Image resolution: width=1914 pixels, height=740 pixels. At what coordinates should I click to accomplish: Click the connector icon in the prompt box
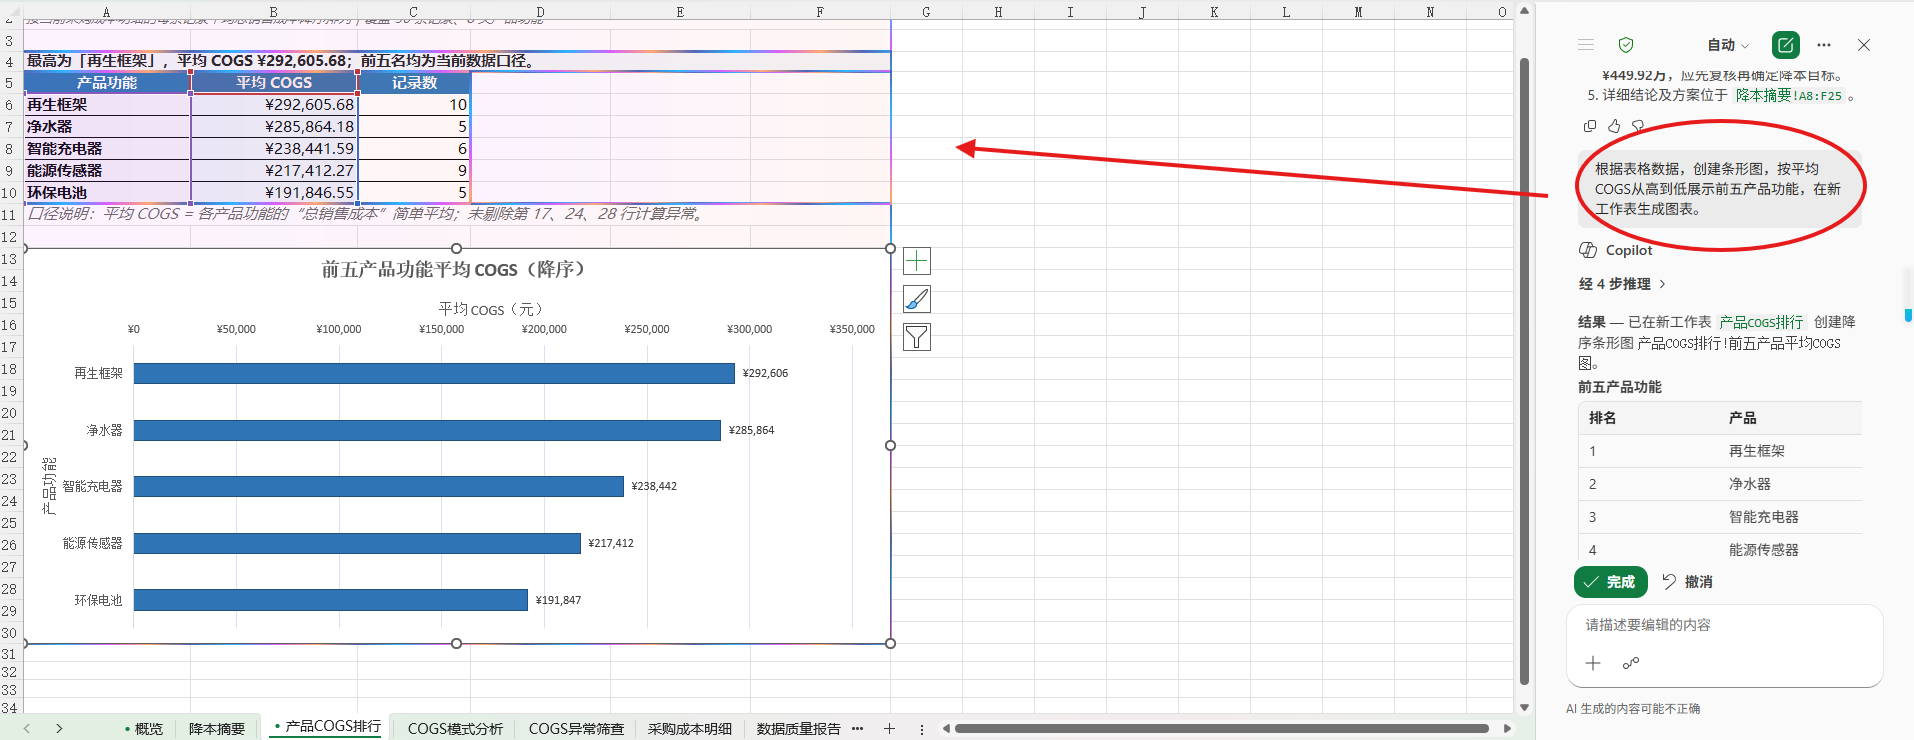[x=1631, y=663]
